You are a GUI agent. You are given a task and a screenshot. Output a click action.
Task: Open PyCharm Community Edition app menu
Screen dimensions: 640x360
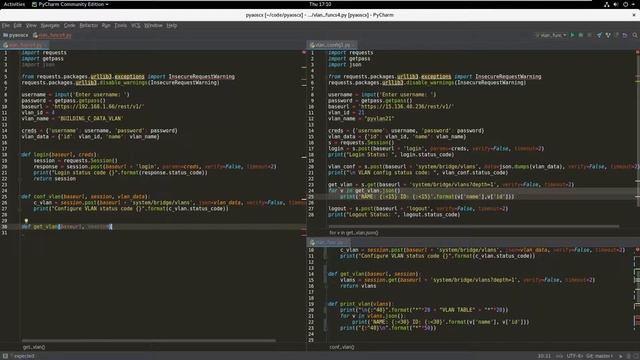tap(70, 4)
